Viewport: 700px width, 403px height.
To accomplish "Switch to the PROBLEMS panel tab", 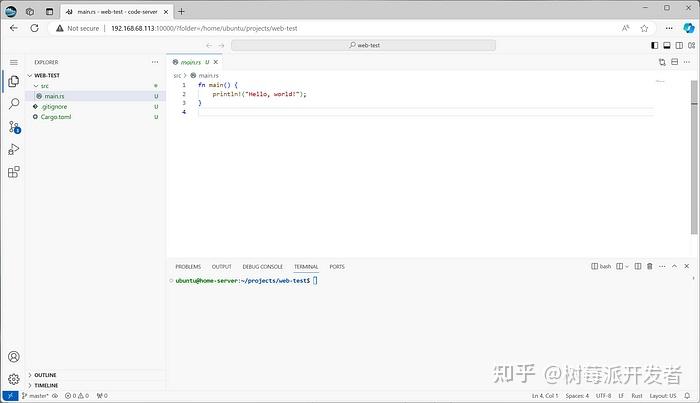I will (188, 266).
